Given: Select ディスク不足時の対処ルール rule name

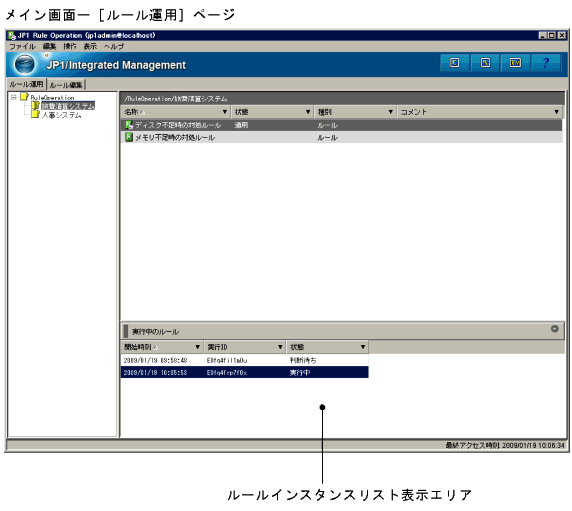Looking at the screenshot, I should (178, 125).
